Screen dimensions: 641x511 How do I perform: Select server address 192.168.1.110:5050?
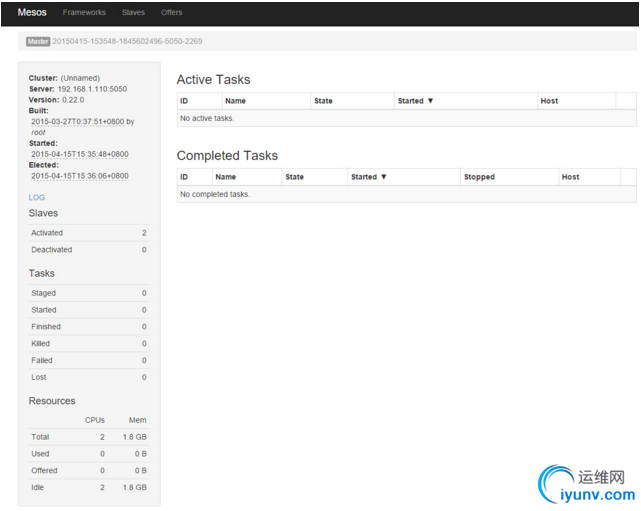[92, 89]
